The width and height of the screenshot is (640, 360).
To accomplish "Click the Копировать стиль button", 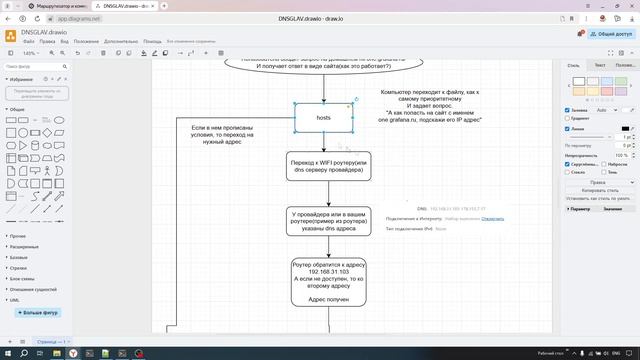I will click(600, 191).
